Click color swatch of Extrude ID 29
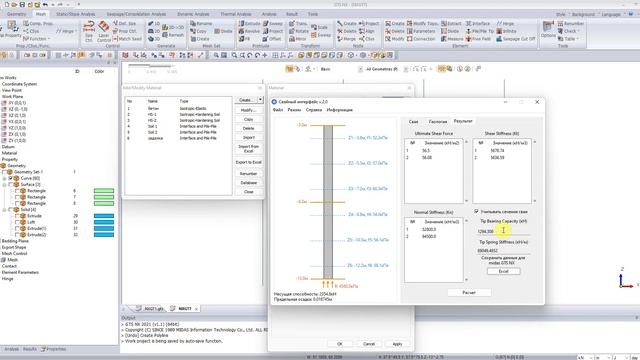This screenshot has width=640, height=360. tap(104, 216)
